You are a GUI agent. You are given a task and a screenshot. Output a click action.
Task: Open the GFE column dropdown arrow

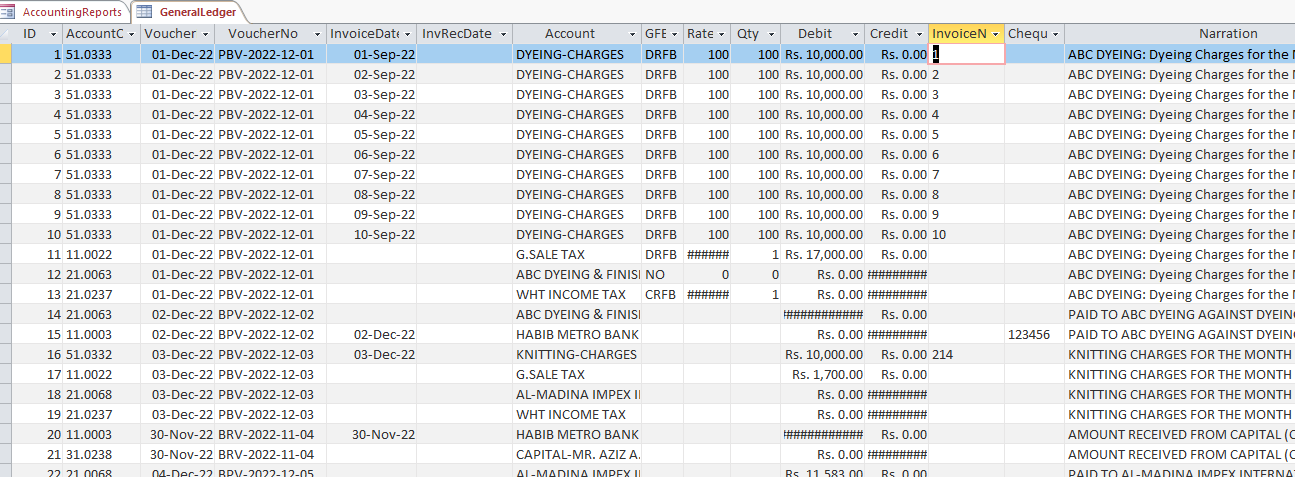click(x=675, y=34)
